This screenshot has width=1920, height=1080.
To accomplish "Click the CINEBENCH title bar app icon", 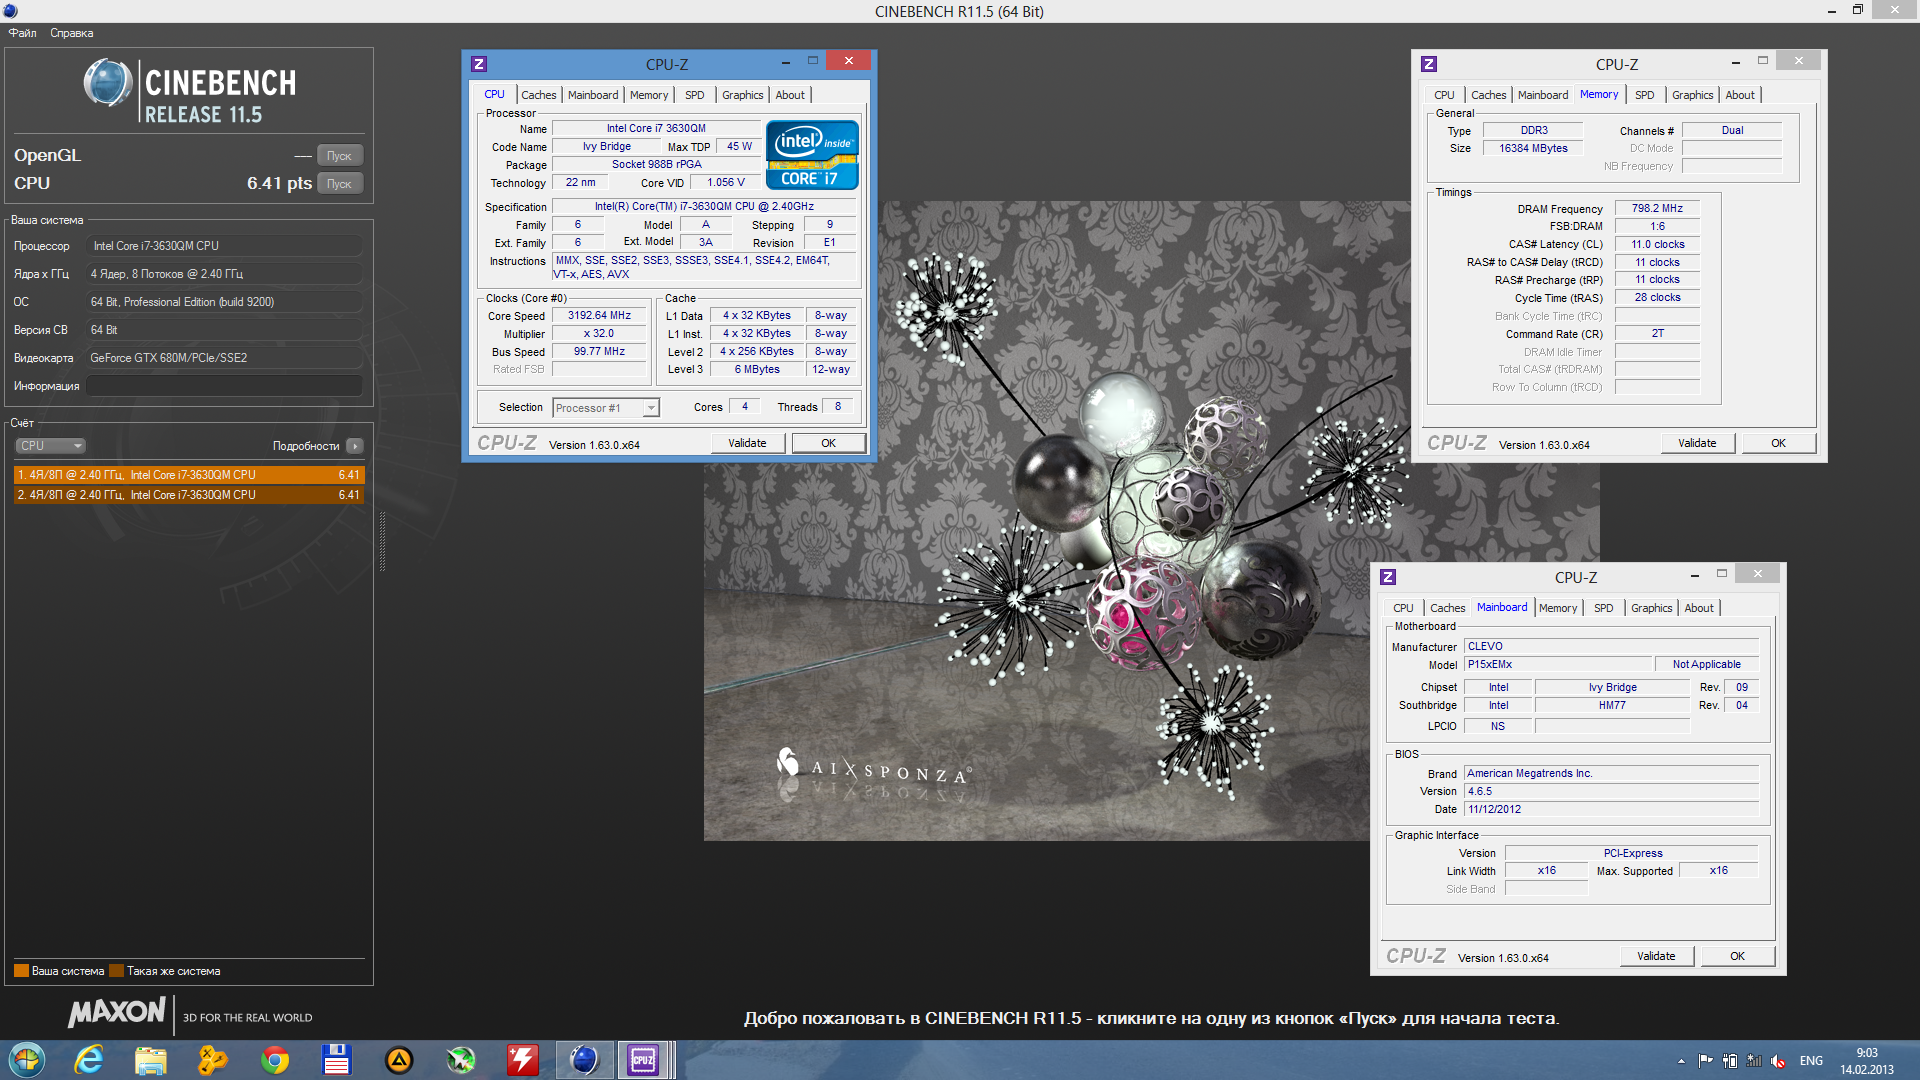I will 10,11.
